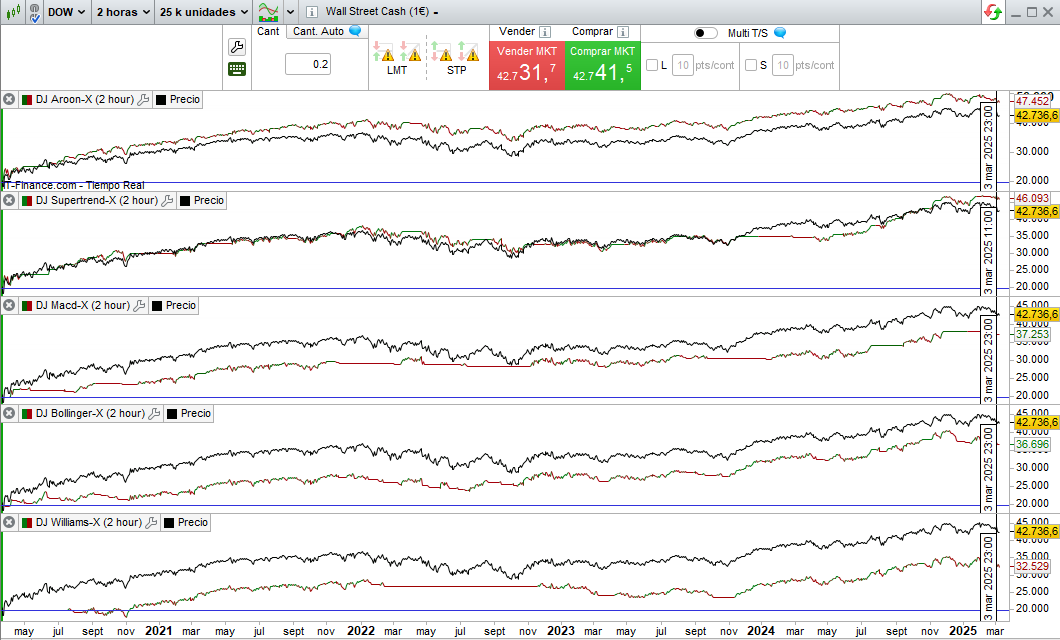Click the black Precio color swatch in Bollinger-X

170,414
